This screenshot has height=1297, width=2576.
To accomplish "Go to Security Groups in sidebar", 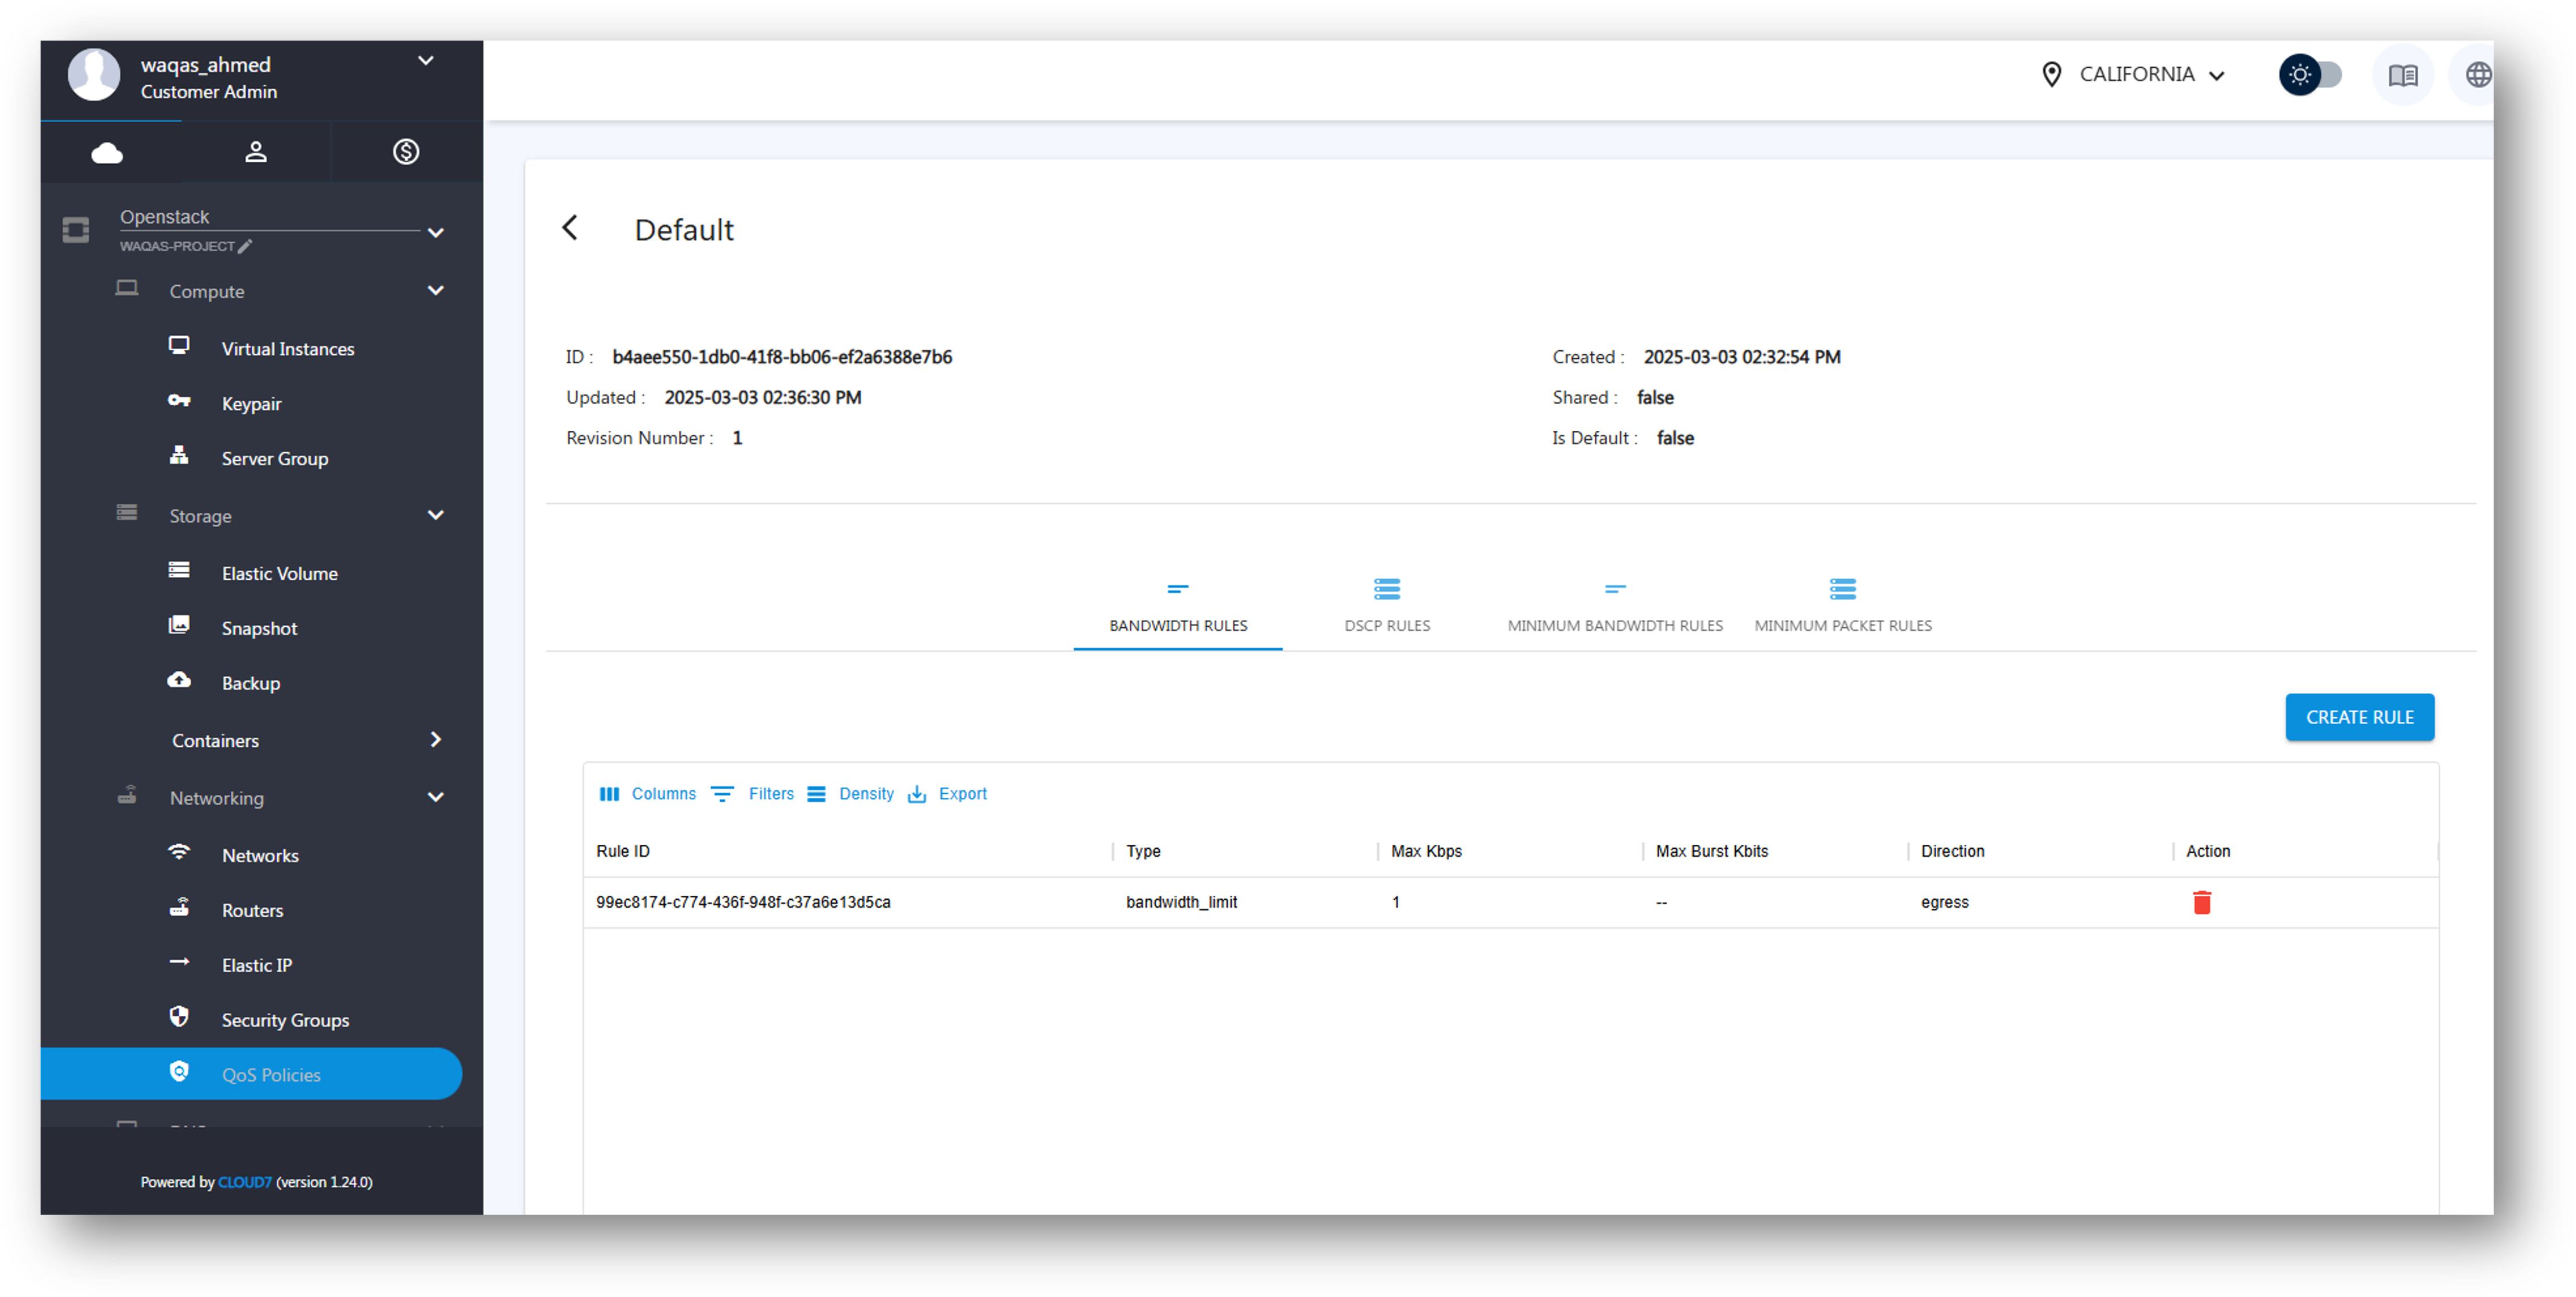I will (x=285, y=1020).
